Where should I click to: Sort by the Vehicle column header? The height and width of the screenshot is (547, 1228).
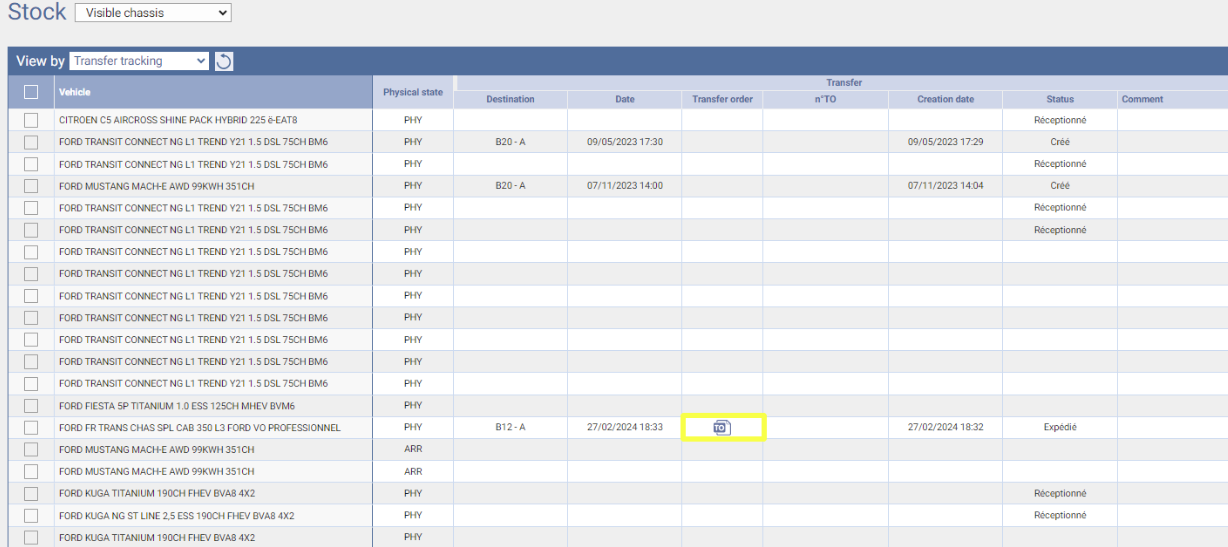coord(74,92)
